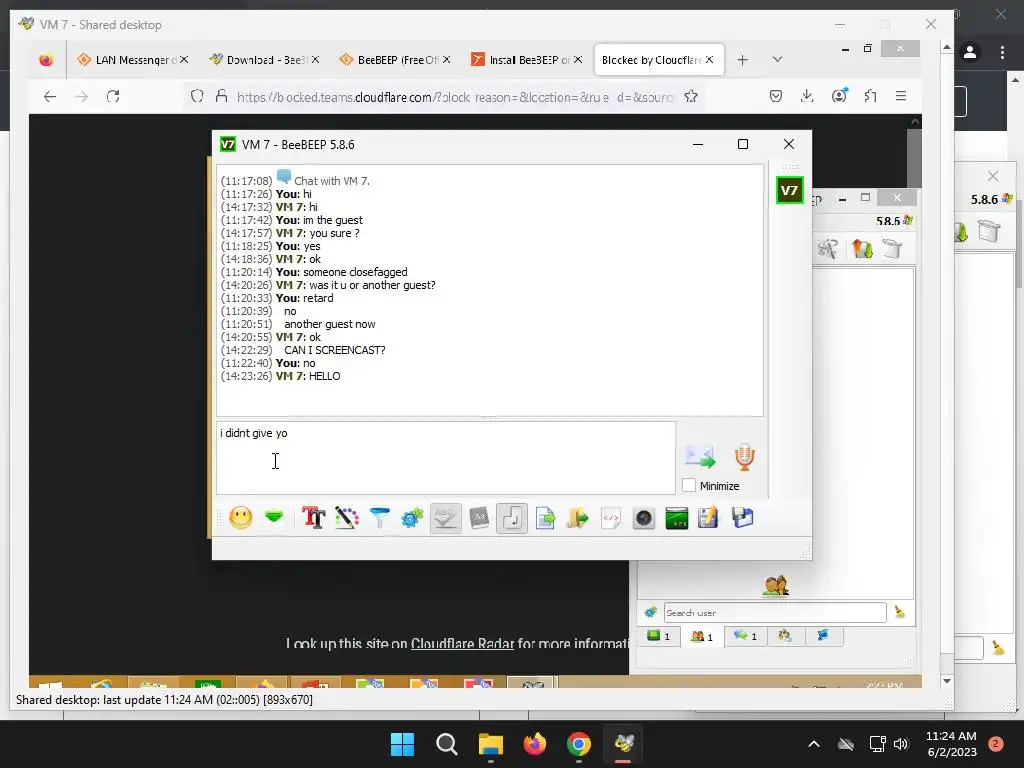Show hidden system tray icons chevron
The width and height of the screenshot is (1024, 768).
click(x=814, y=744)
